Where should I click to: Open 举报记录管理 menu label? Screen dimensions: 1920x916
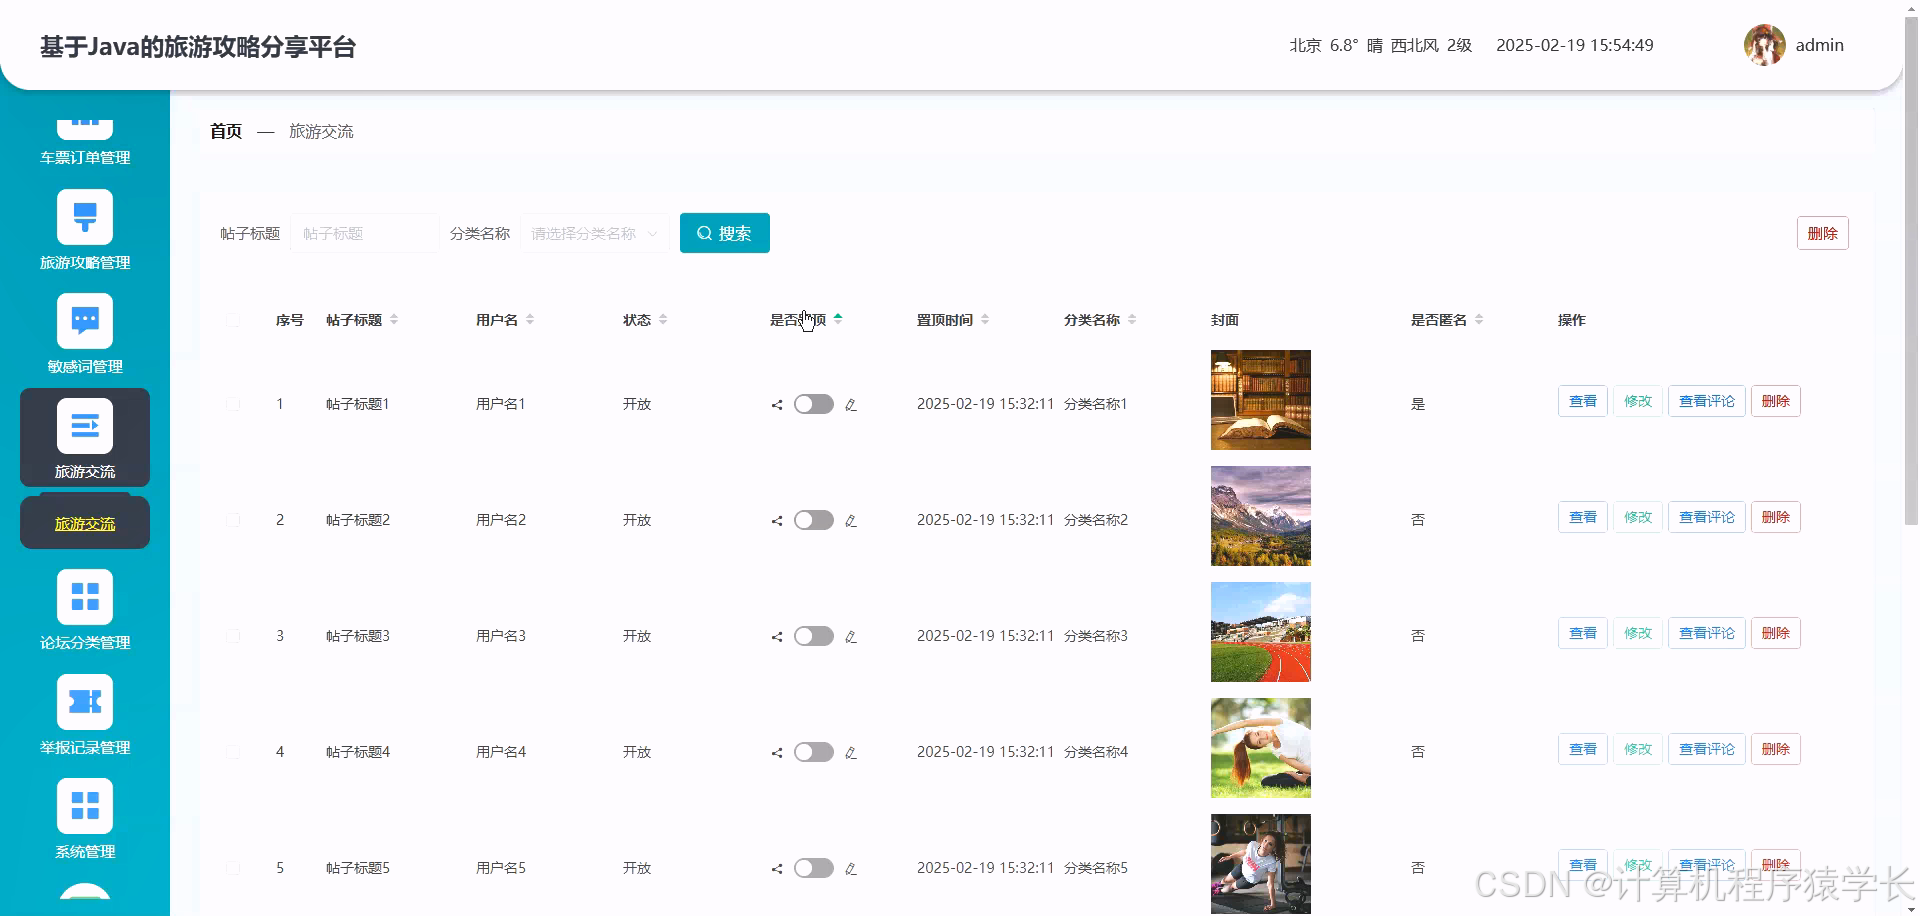85,747
